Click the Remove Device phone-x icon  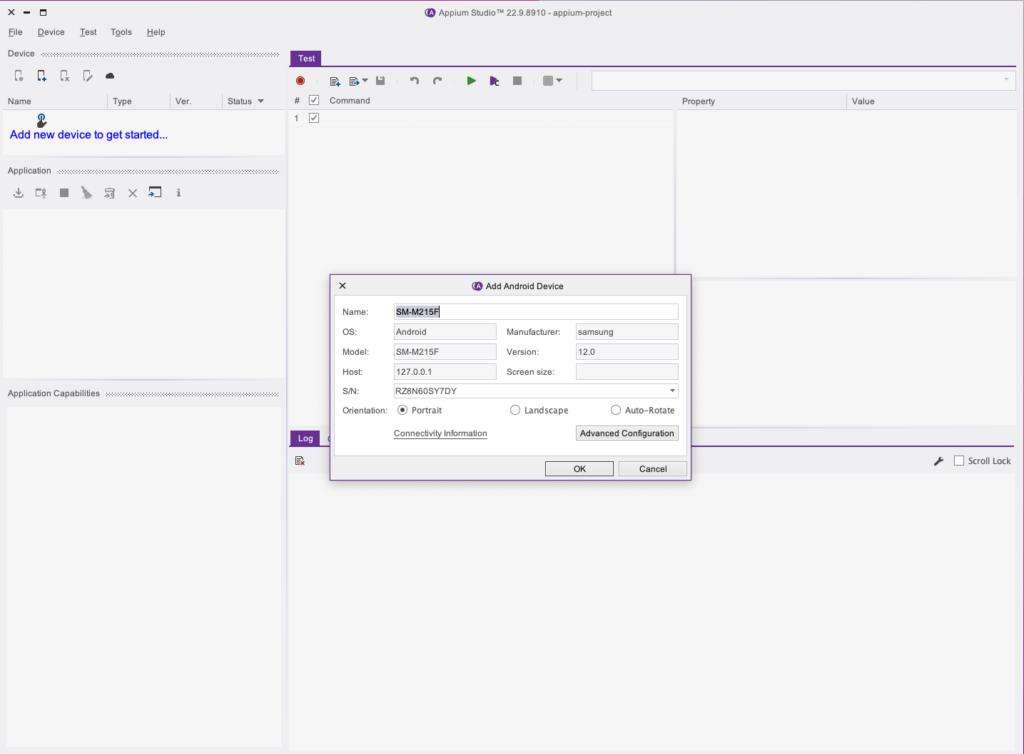tap(65, 76)
